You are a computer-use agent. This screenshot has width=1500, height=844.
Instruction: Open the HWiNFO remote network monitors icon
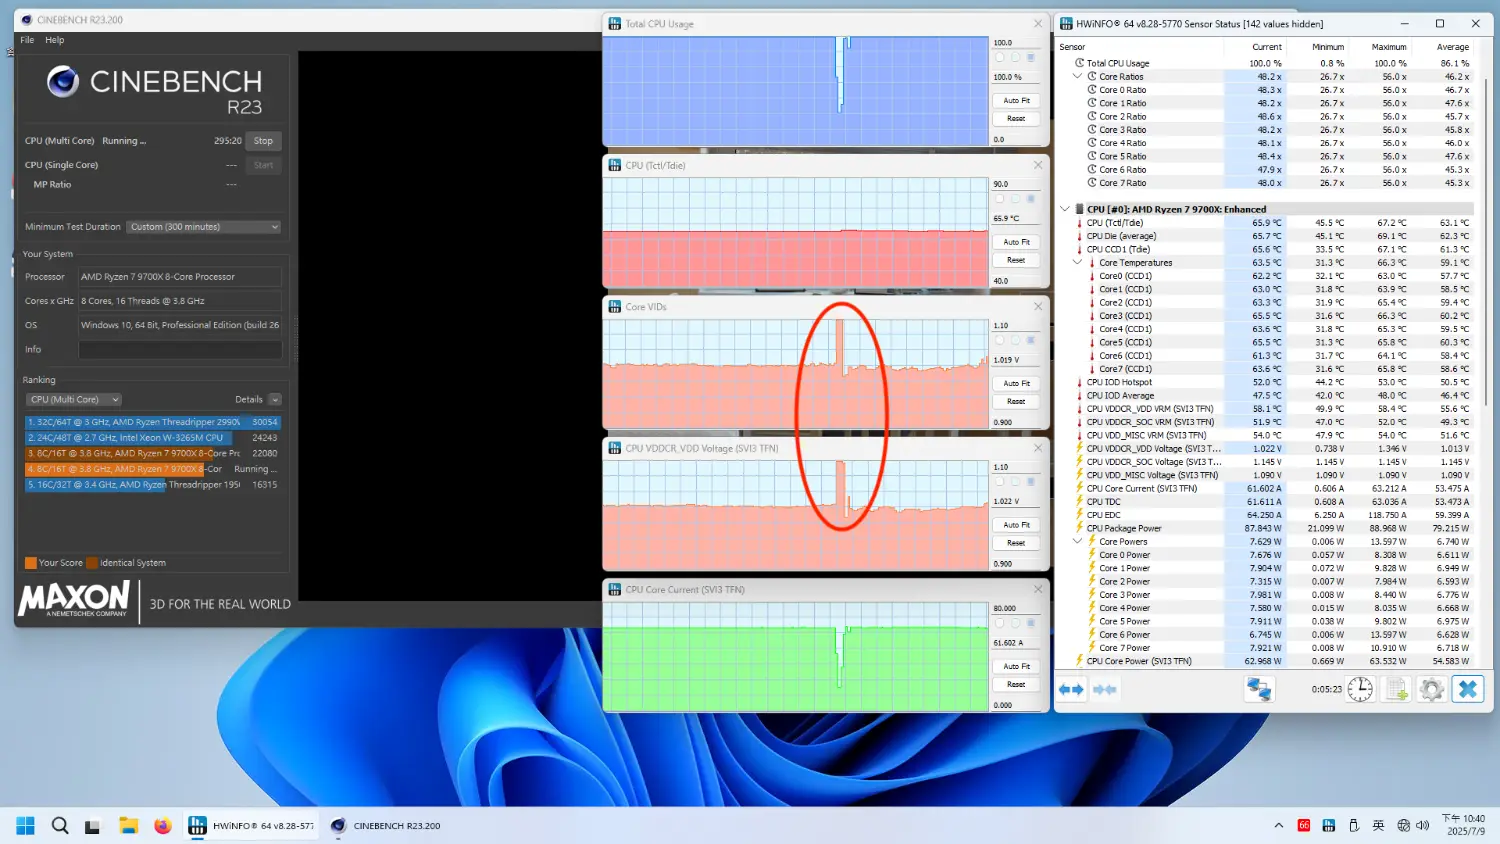click(1259, 689)
